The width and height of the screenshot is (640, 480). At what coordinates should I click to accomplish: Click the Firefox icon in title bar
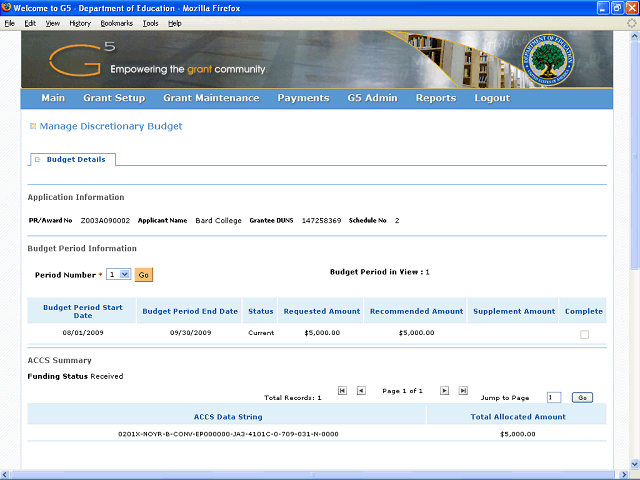coord(7,8)
